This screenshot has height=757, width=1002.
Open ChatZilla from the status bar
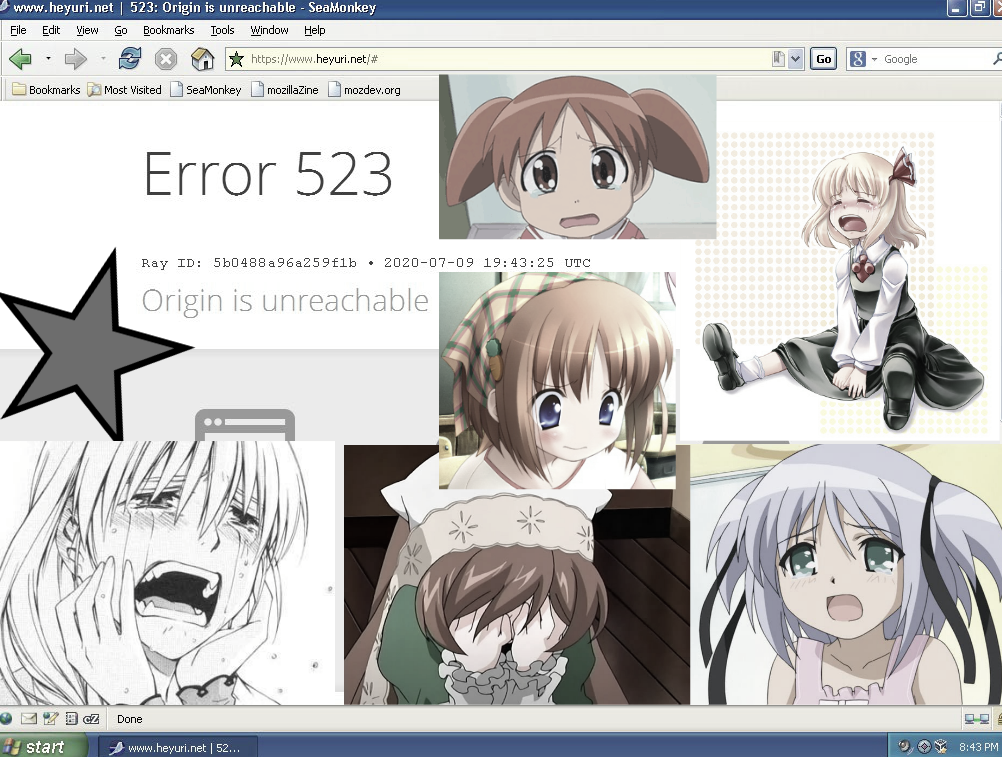(x=91, y=718)
